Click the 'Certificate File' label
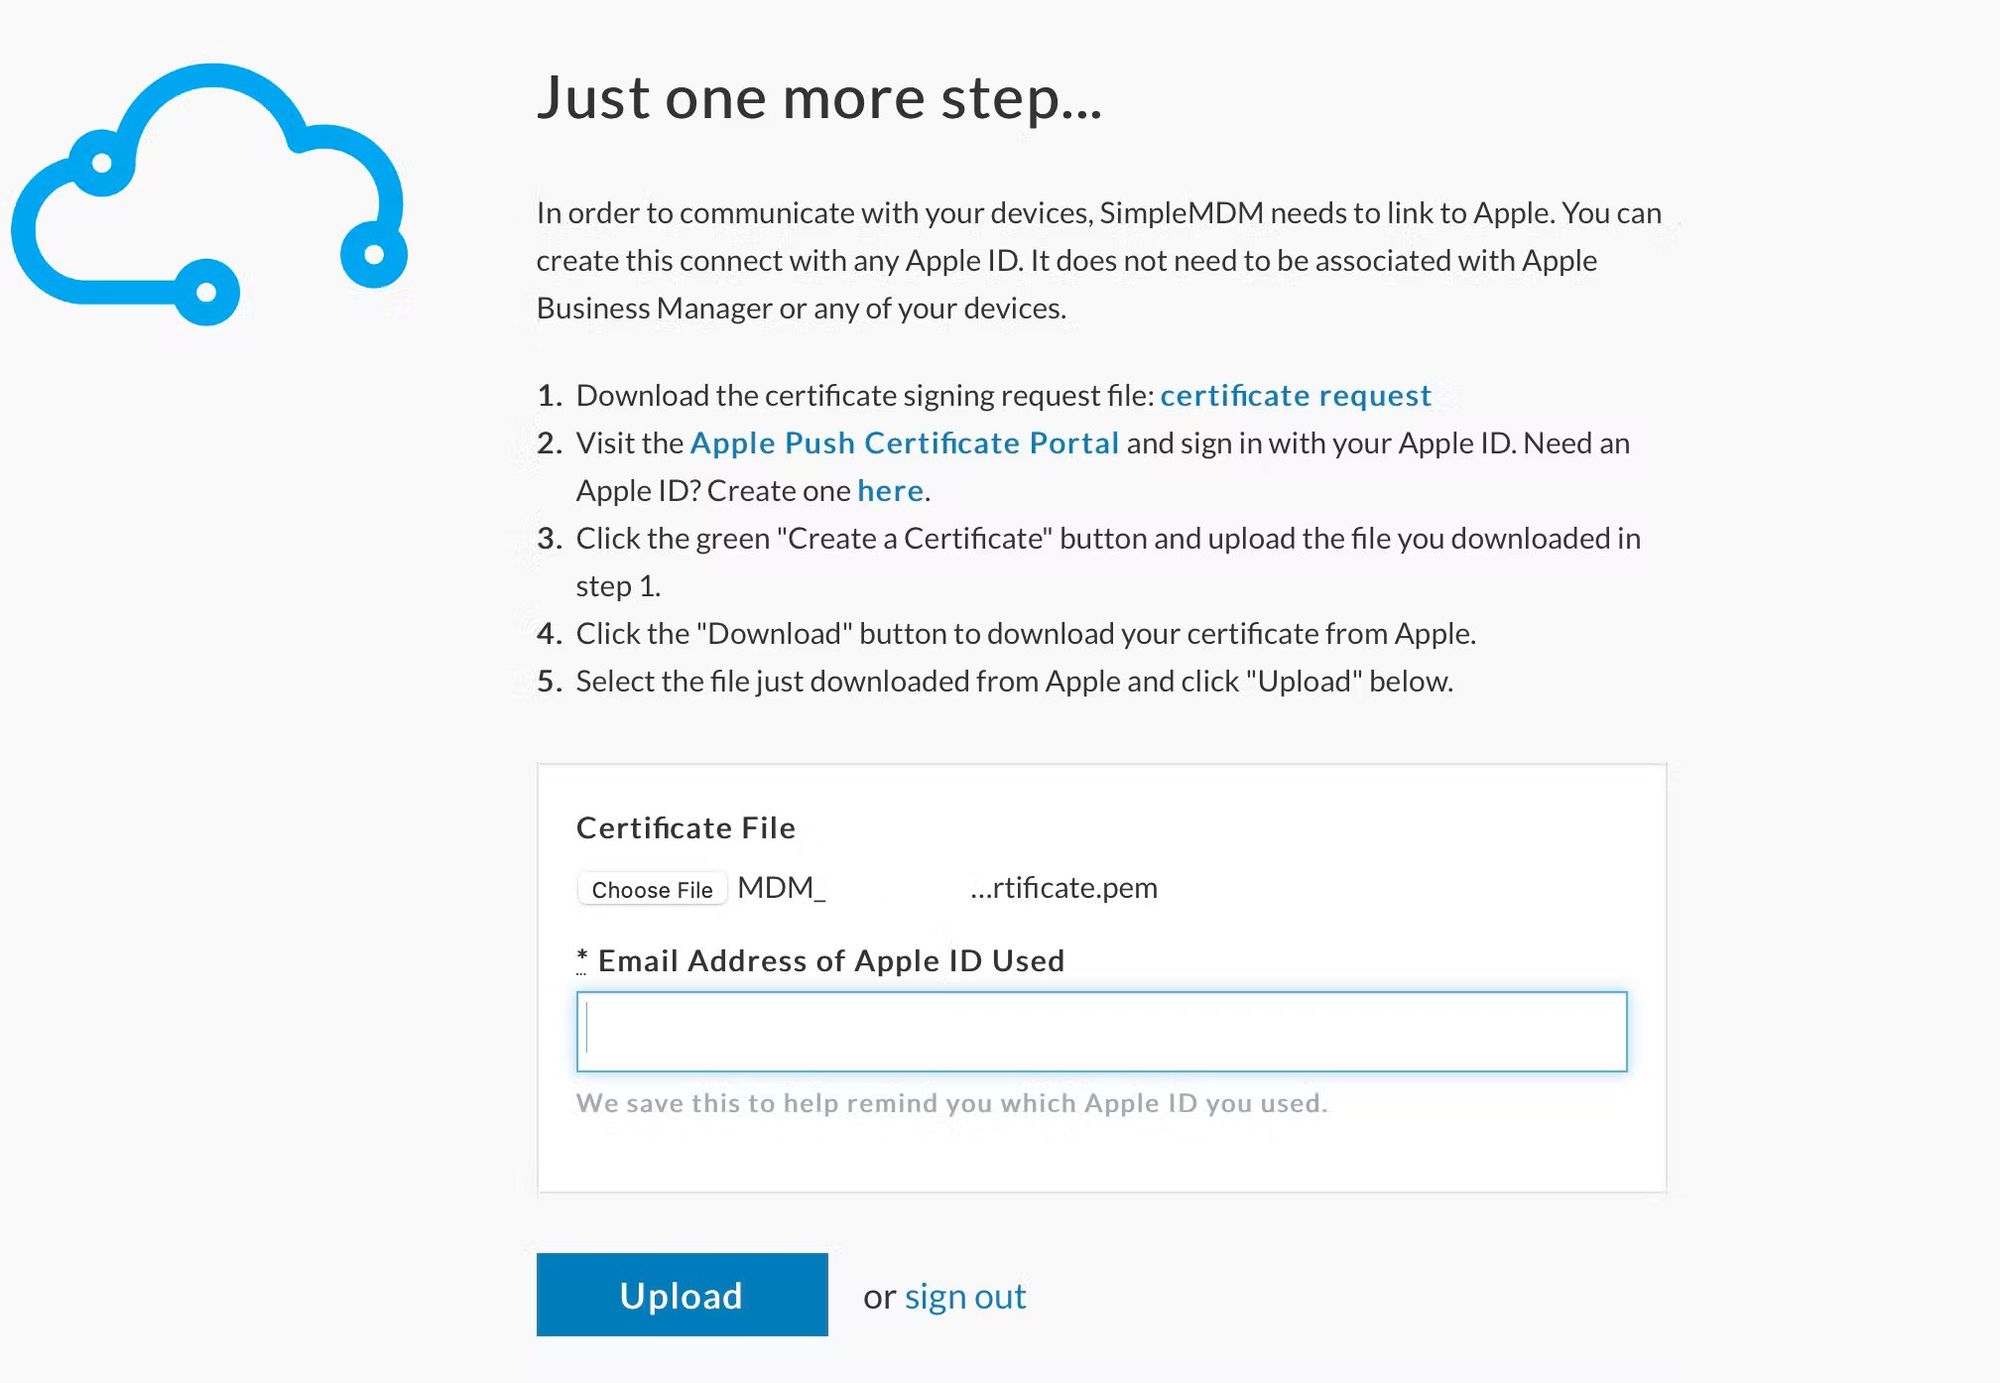The image size is (2000, 1383). coord(686,828)
